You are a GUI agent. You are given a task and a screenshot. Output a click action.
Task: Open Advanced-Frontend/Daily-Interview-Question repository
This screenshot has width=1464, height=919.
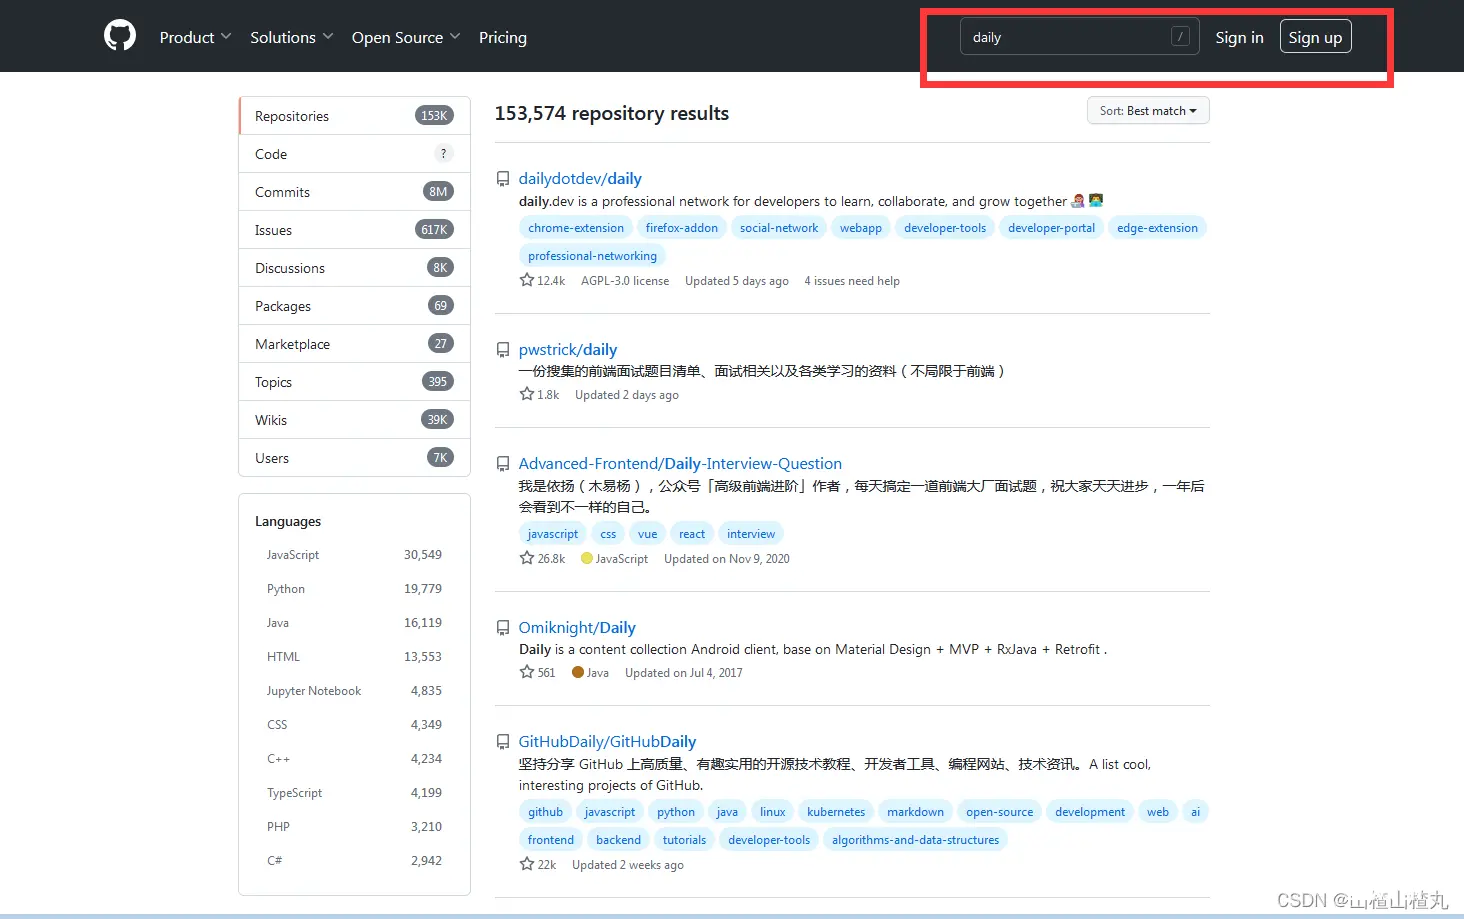680,464
